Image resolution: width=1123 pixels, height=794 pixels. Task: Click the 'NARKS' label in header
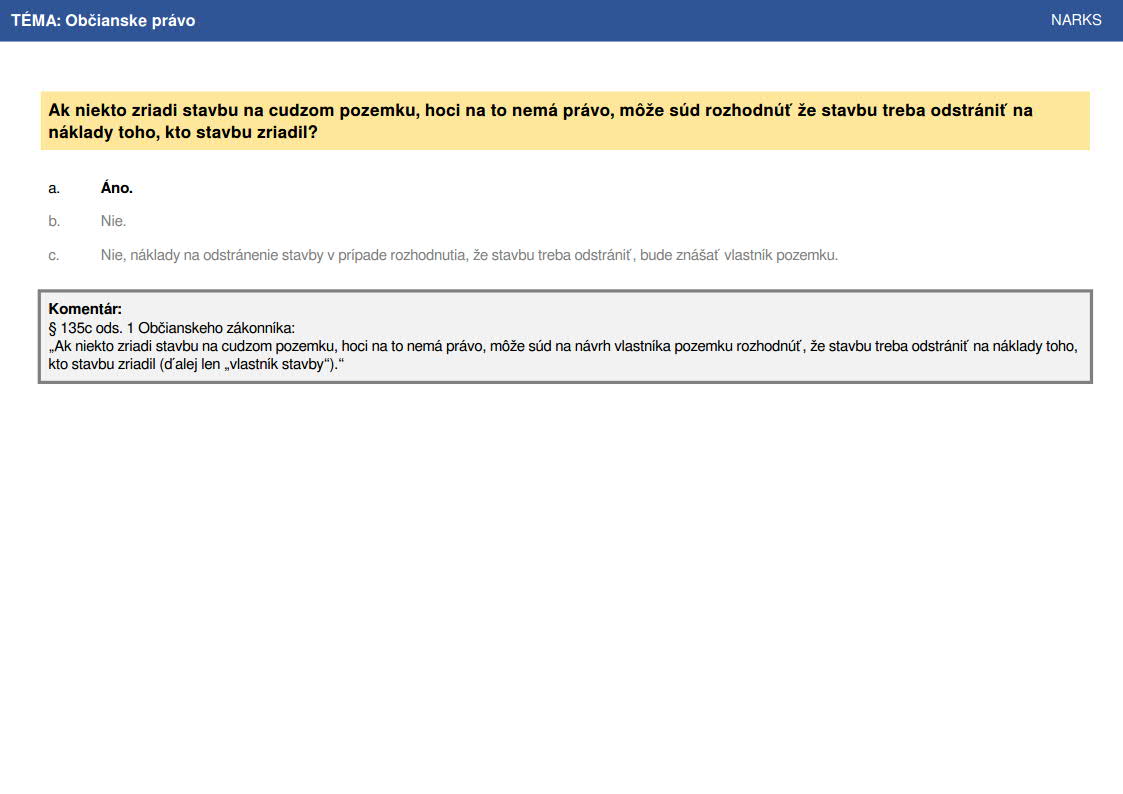click(1076, 20)
